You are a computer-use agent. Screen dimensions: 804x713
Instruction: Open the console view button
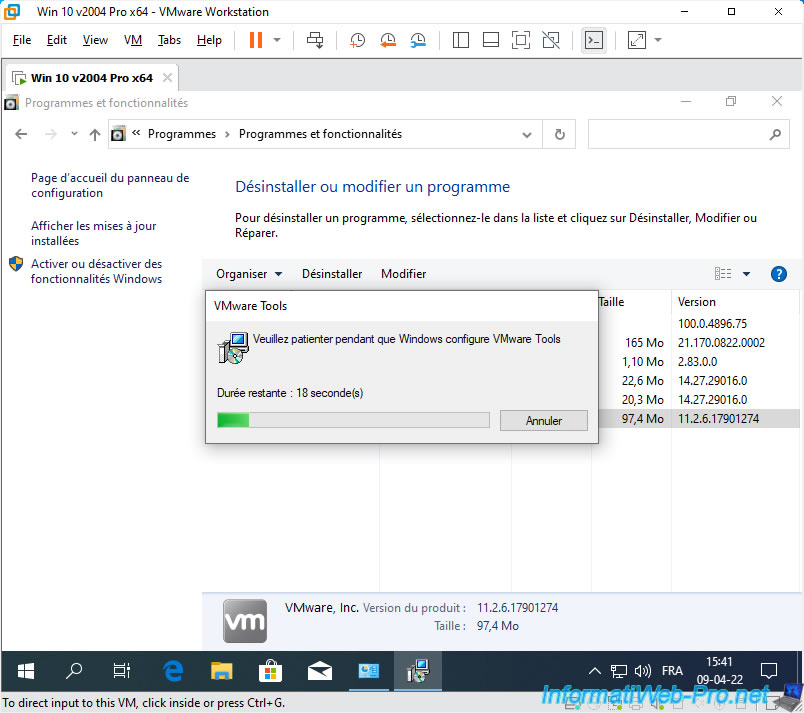click(593, 40)
